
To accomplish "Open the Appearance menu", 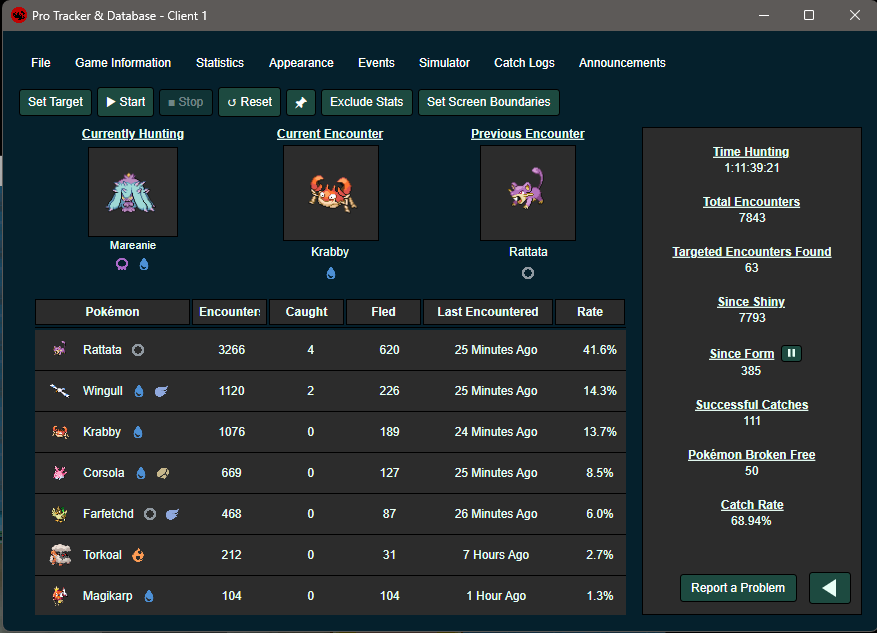I will [x=301, y=63].
